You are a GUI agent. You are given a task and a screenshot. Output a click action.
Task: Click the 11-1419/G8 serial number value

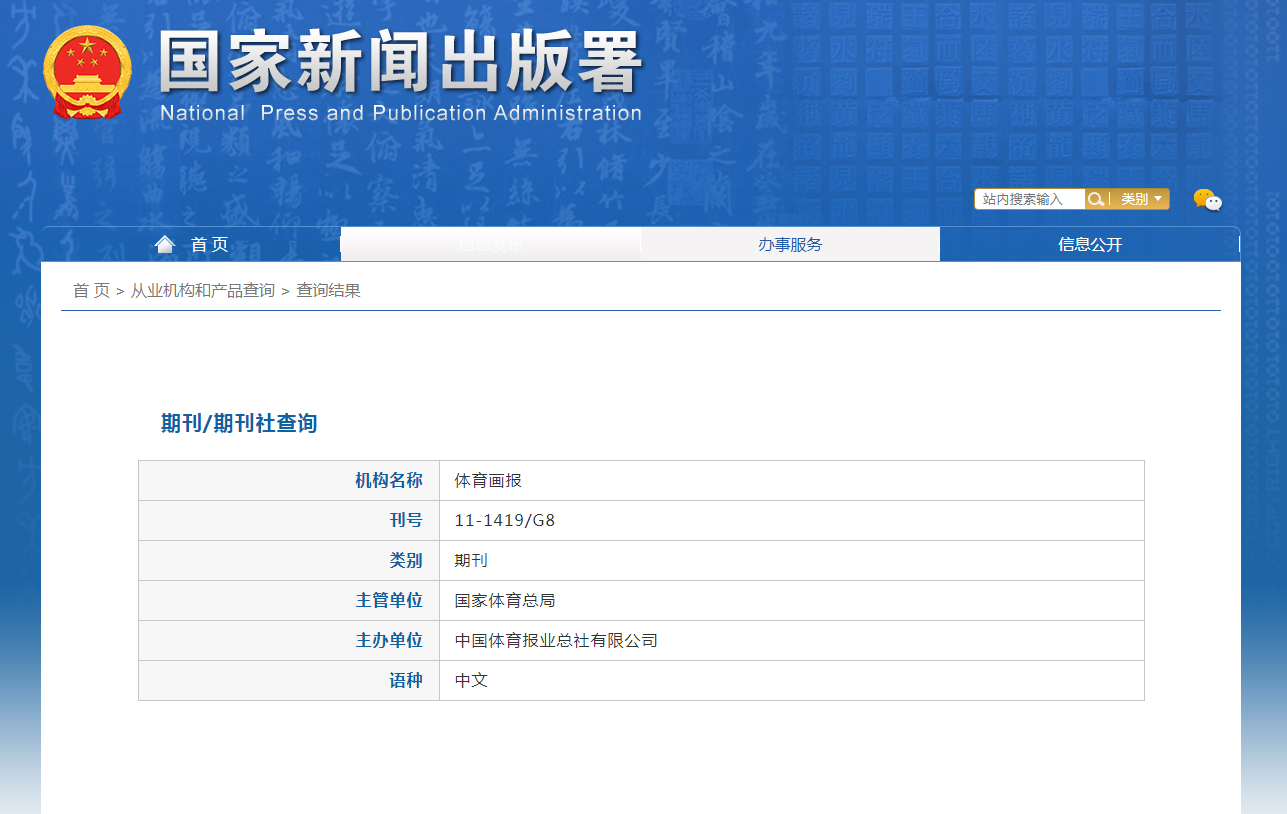point(504,521)
